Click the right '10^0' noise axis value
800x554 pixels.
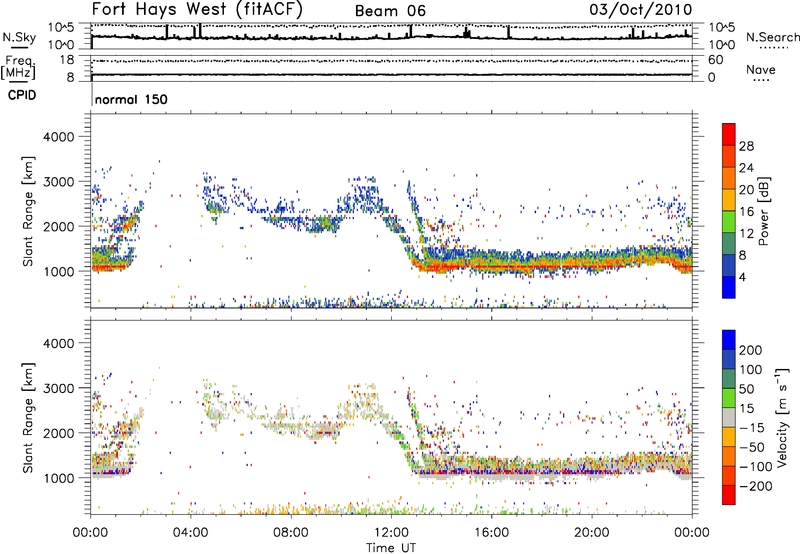click(x=721, y=45)
